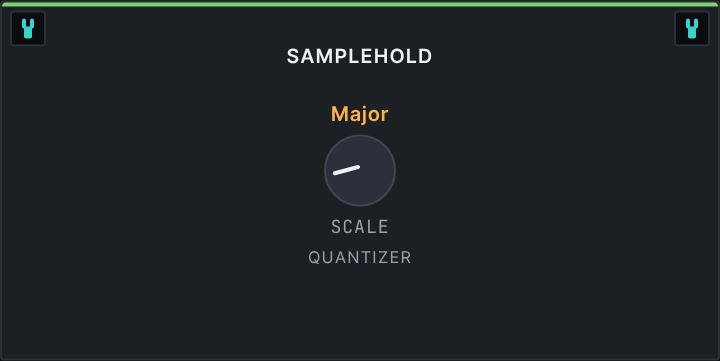The width and height of the screenshot is (720, 361).
Task: Click the dark circular knob body
Action: point(360,170)
